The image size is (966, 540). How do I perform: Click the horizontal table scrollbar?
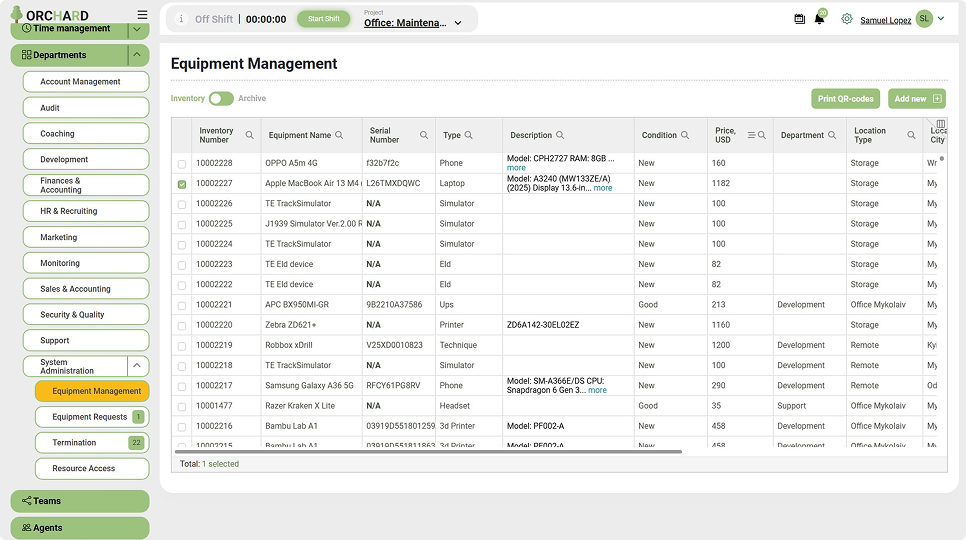pos(429,452)
